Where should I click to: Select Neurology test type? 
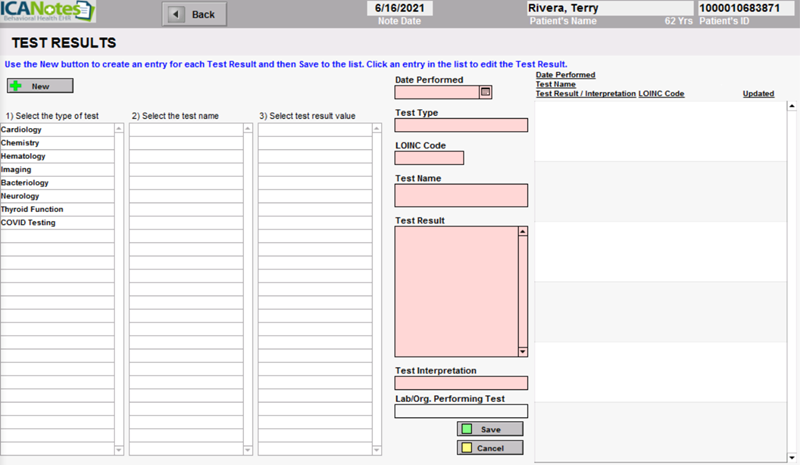58,196
